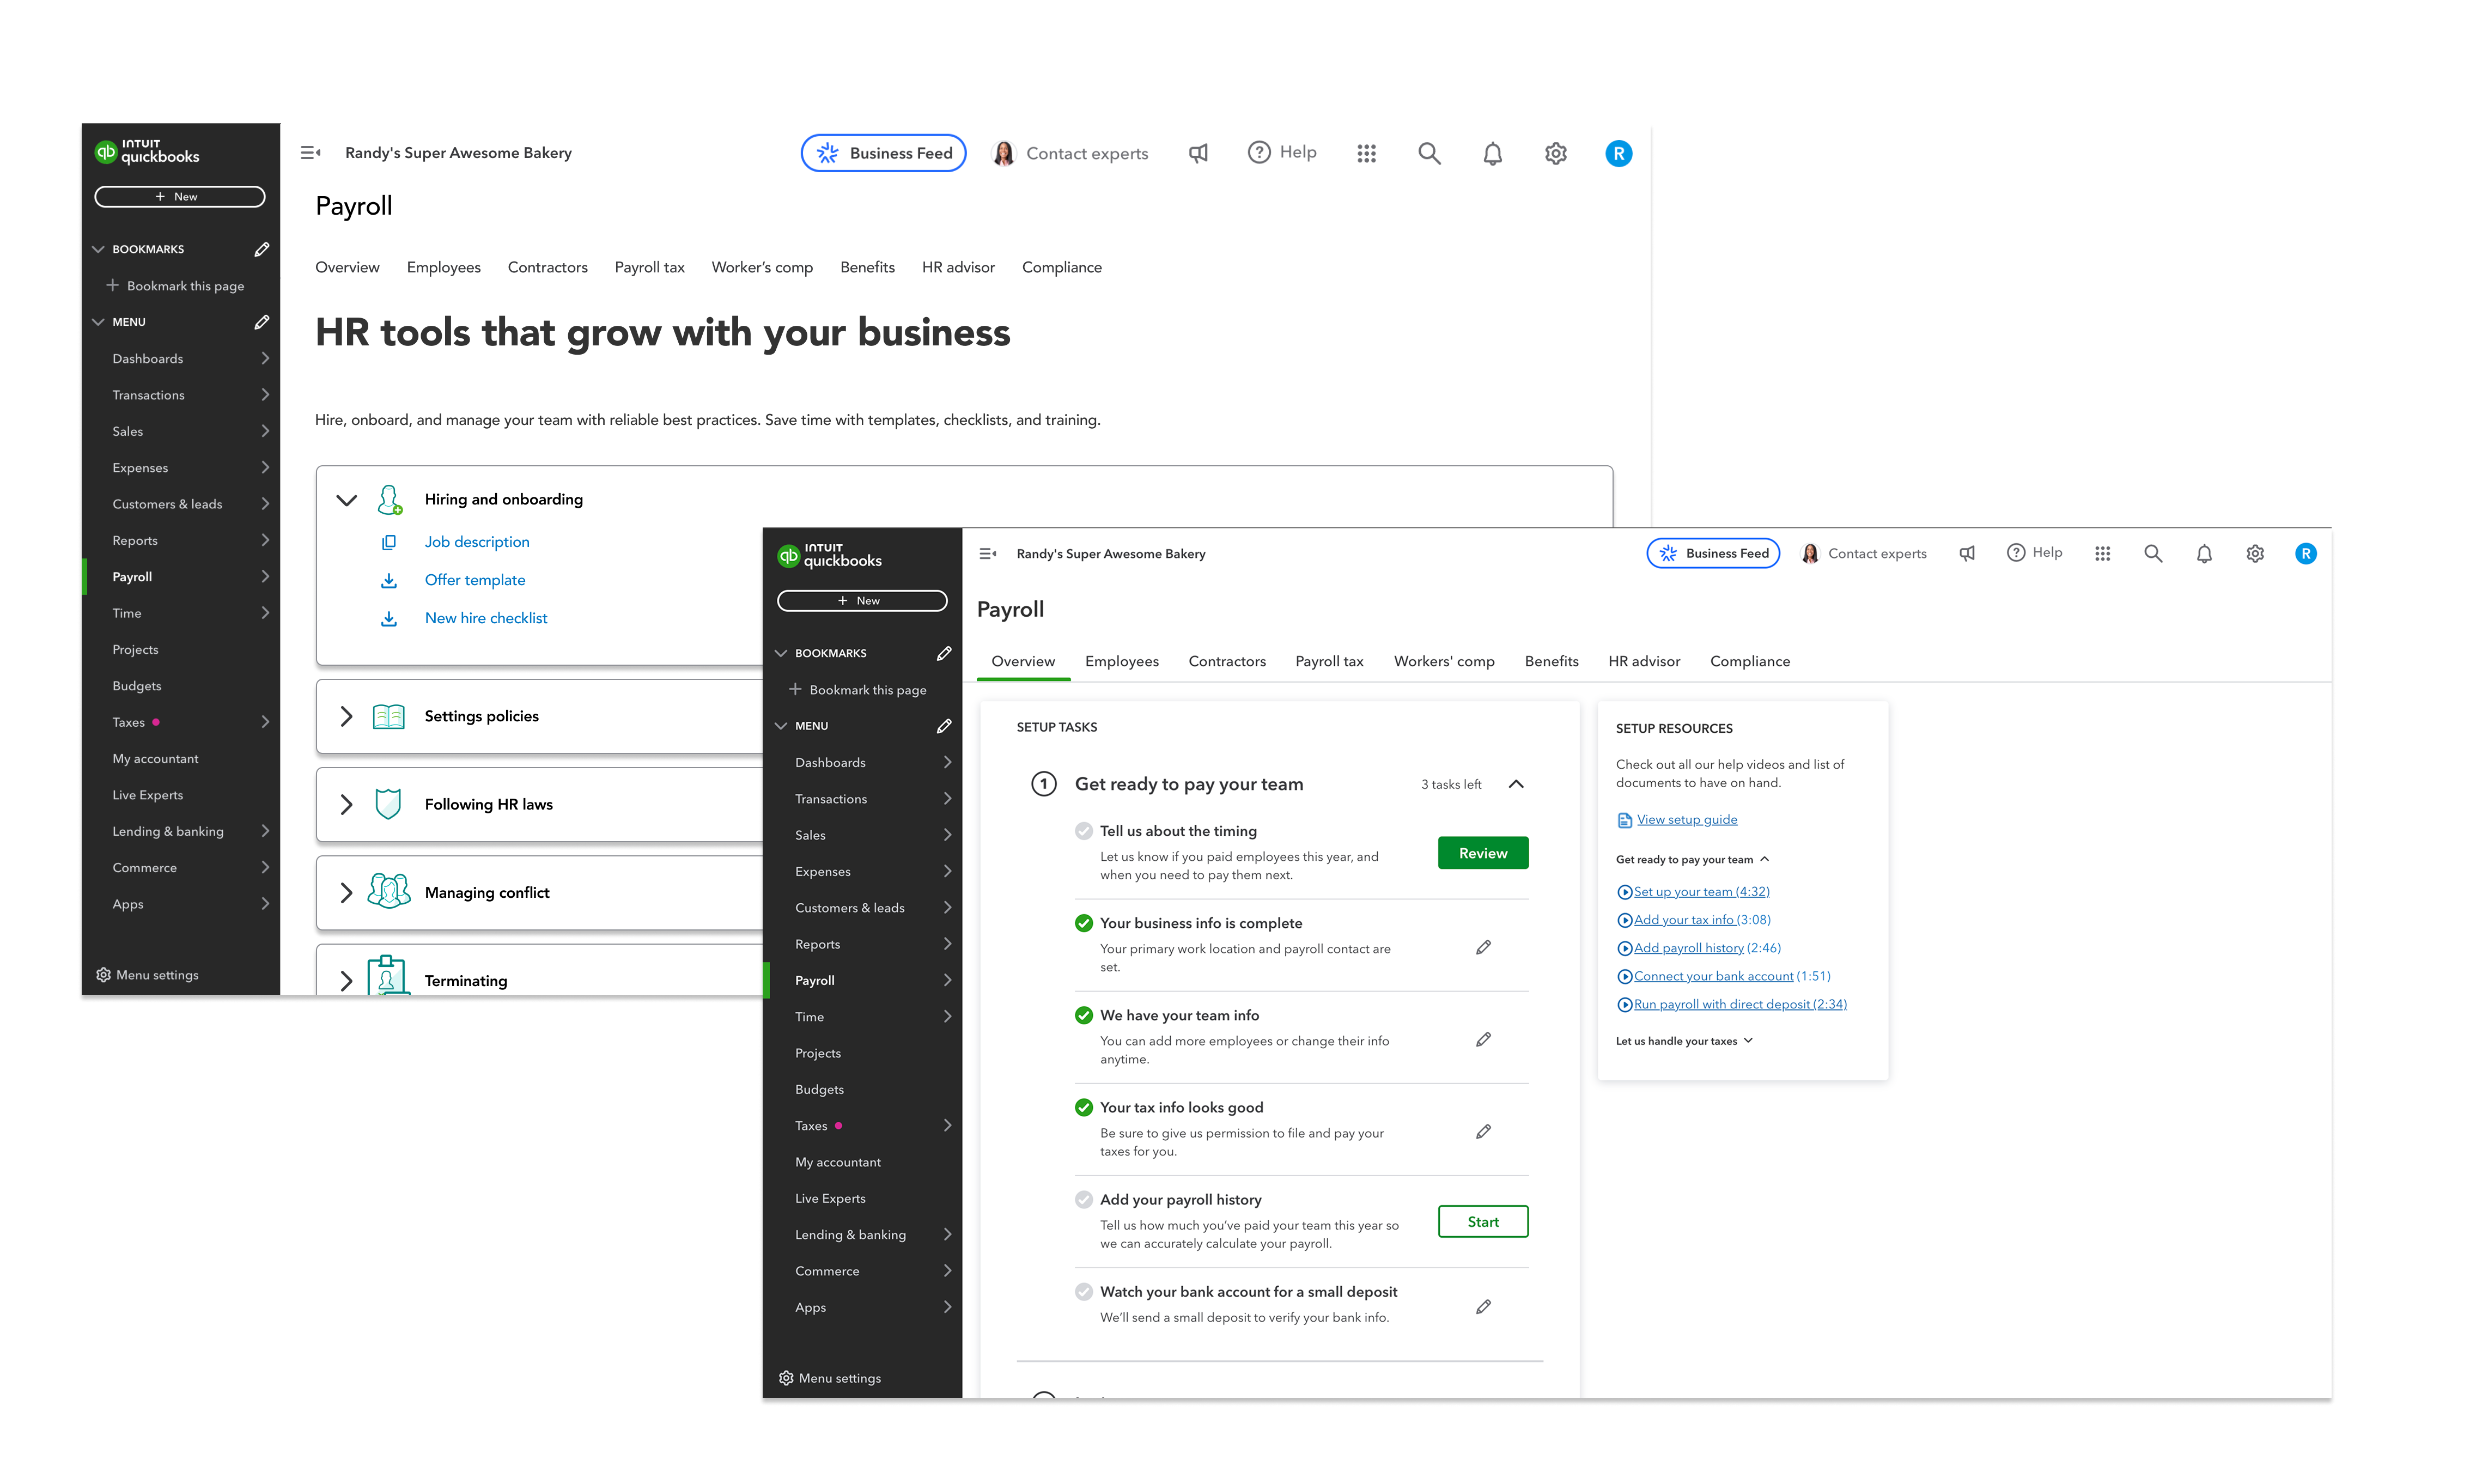Open the Compliance tab
The image size is (2482, 1484).
tap(1749, 661)
